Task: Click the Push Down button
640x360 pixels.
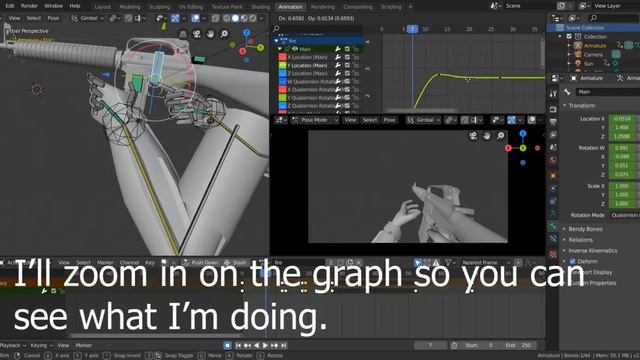Action: click(202, 262)
